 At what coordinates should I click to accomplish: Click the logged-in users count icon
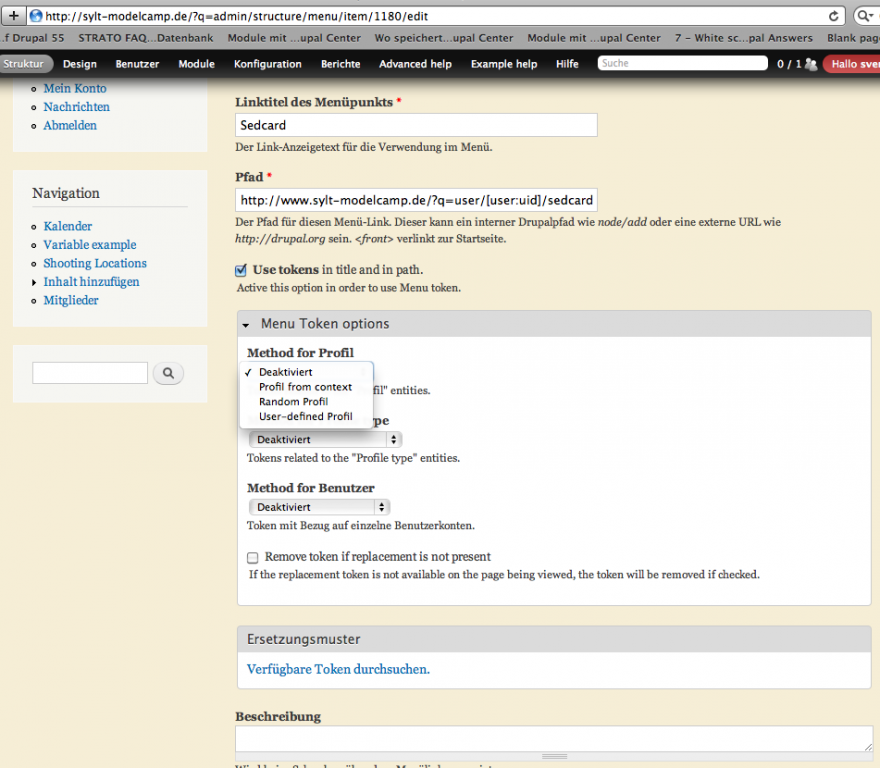click(810, 64)
